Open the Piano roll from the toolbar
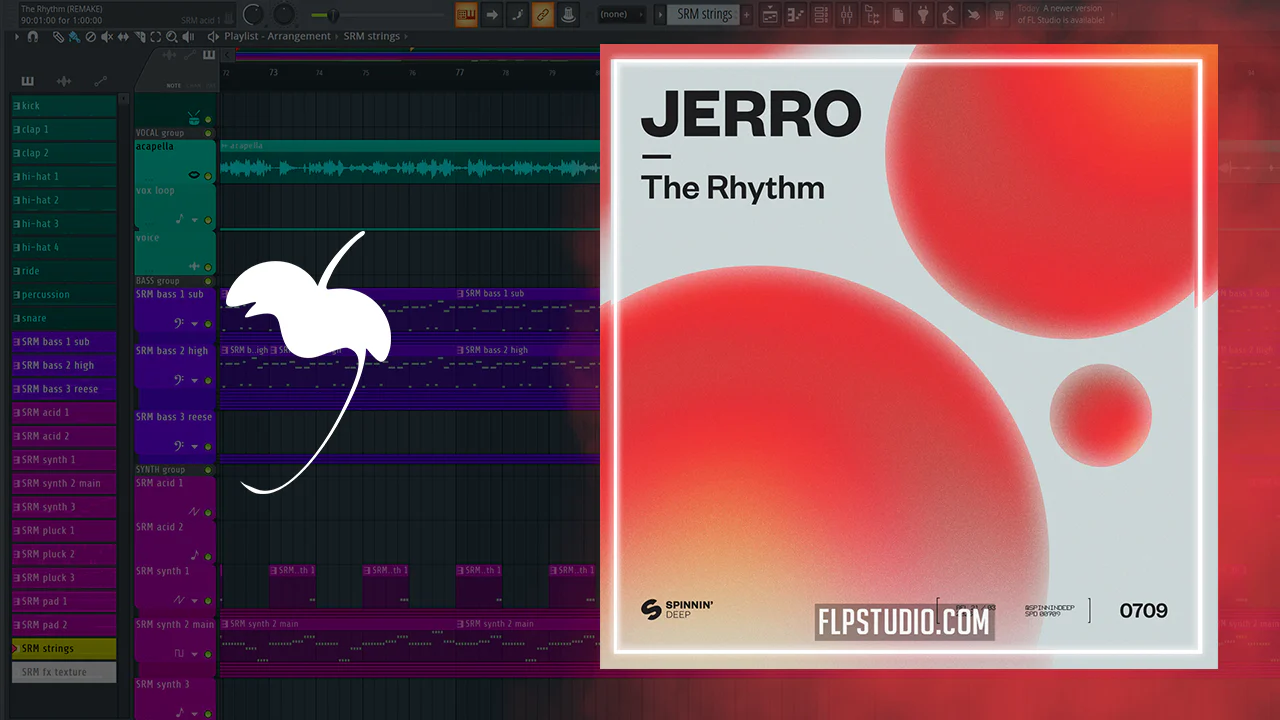1280x720 pixels. 796,15
